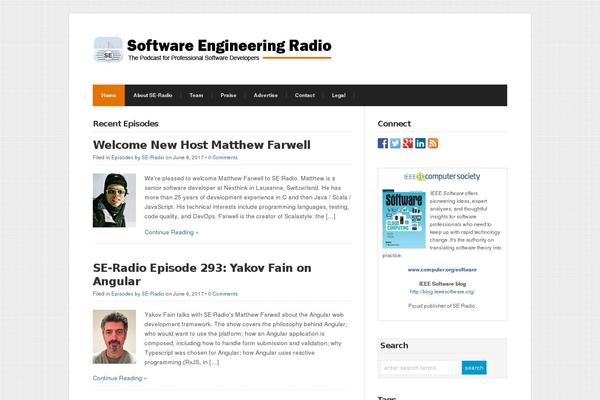Continue Reading the Matthew Farwell post
The image size is (600, 400).
point(171,232)
